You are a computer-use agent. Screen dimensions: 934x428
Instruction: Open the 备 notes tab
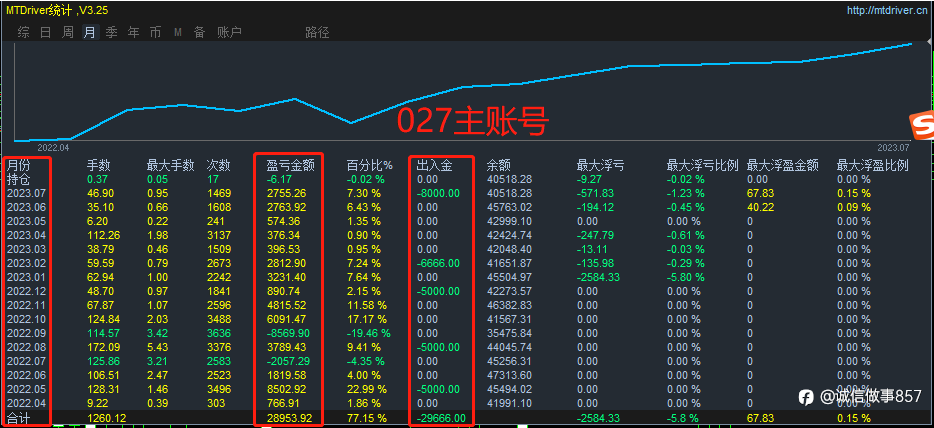(x=200, y=32)
